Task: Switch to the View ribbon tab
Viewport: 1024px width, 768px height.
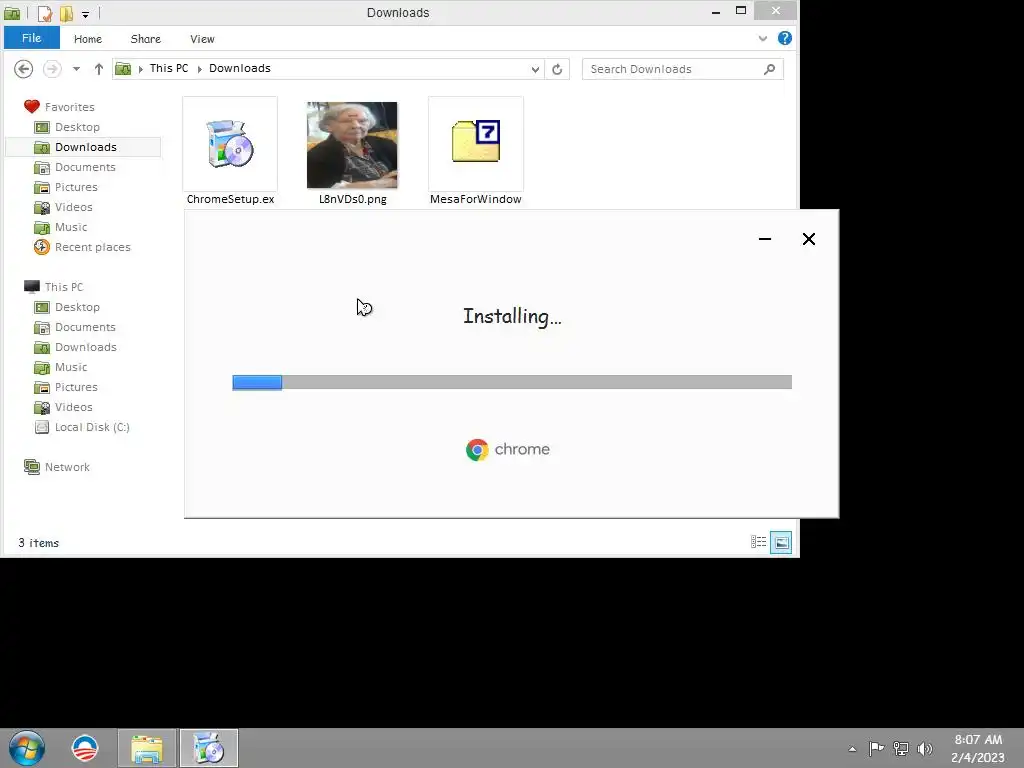Action: [202, 39]
